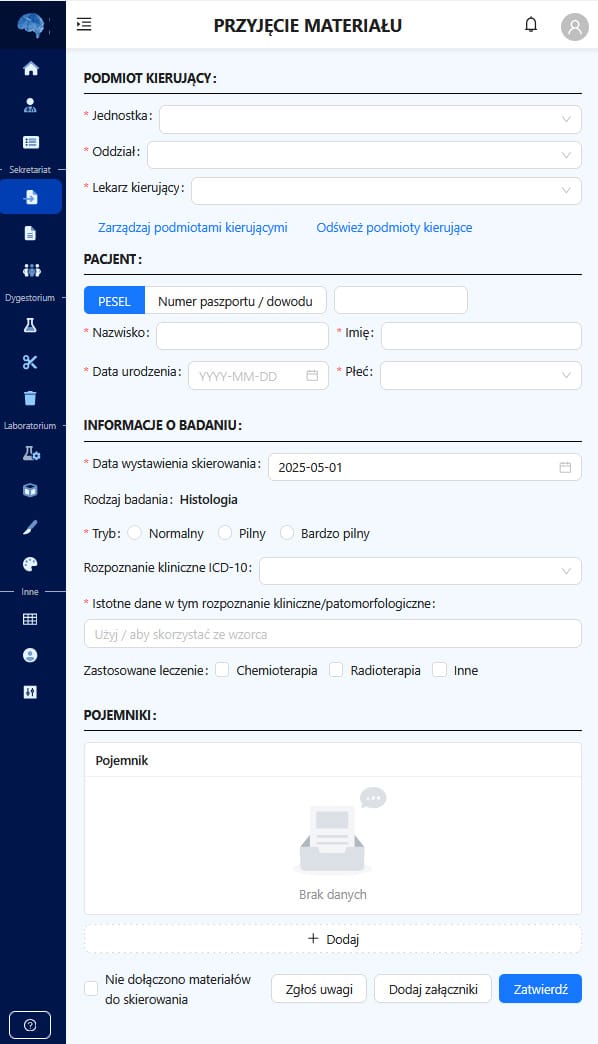
Task: Open the home page icon
Action: pyautogui.click(x=31, y=69)
